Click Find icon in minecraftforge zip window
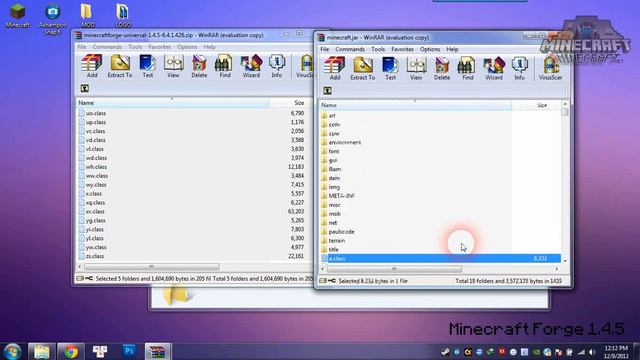640x360 pixels. click(x=224, y=66)
